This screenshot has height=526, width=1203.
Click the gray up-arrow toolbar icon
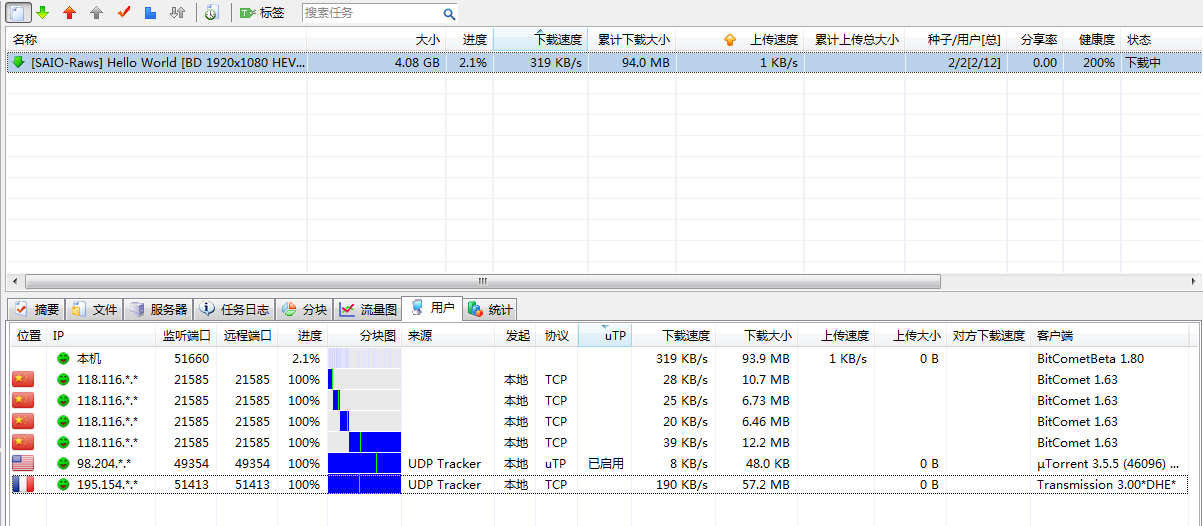(96, 13)
